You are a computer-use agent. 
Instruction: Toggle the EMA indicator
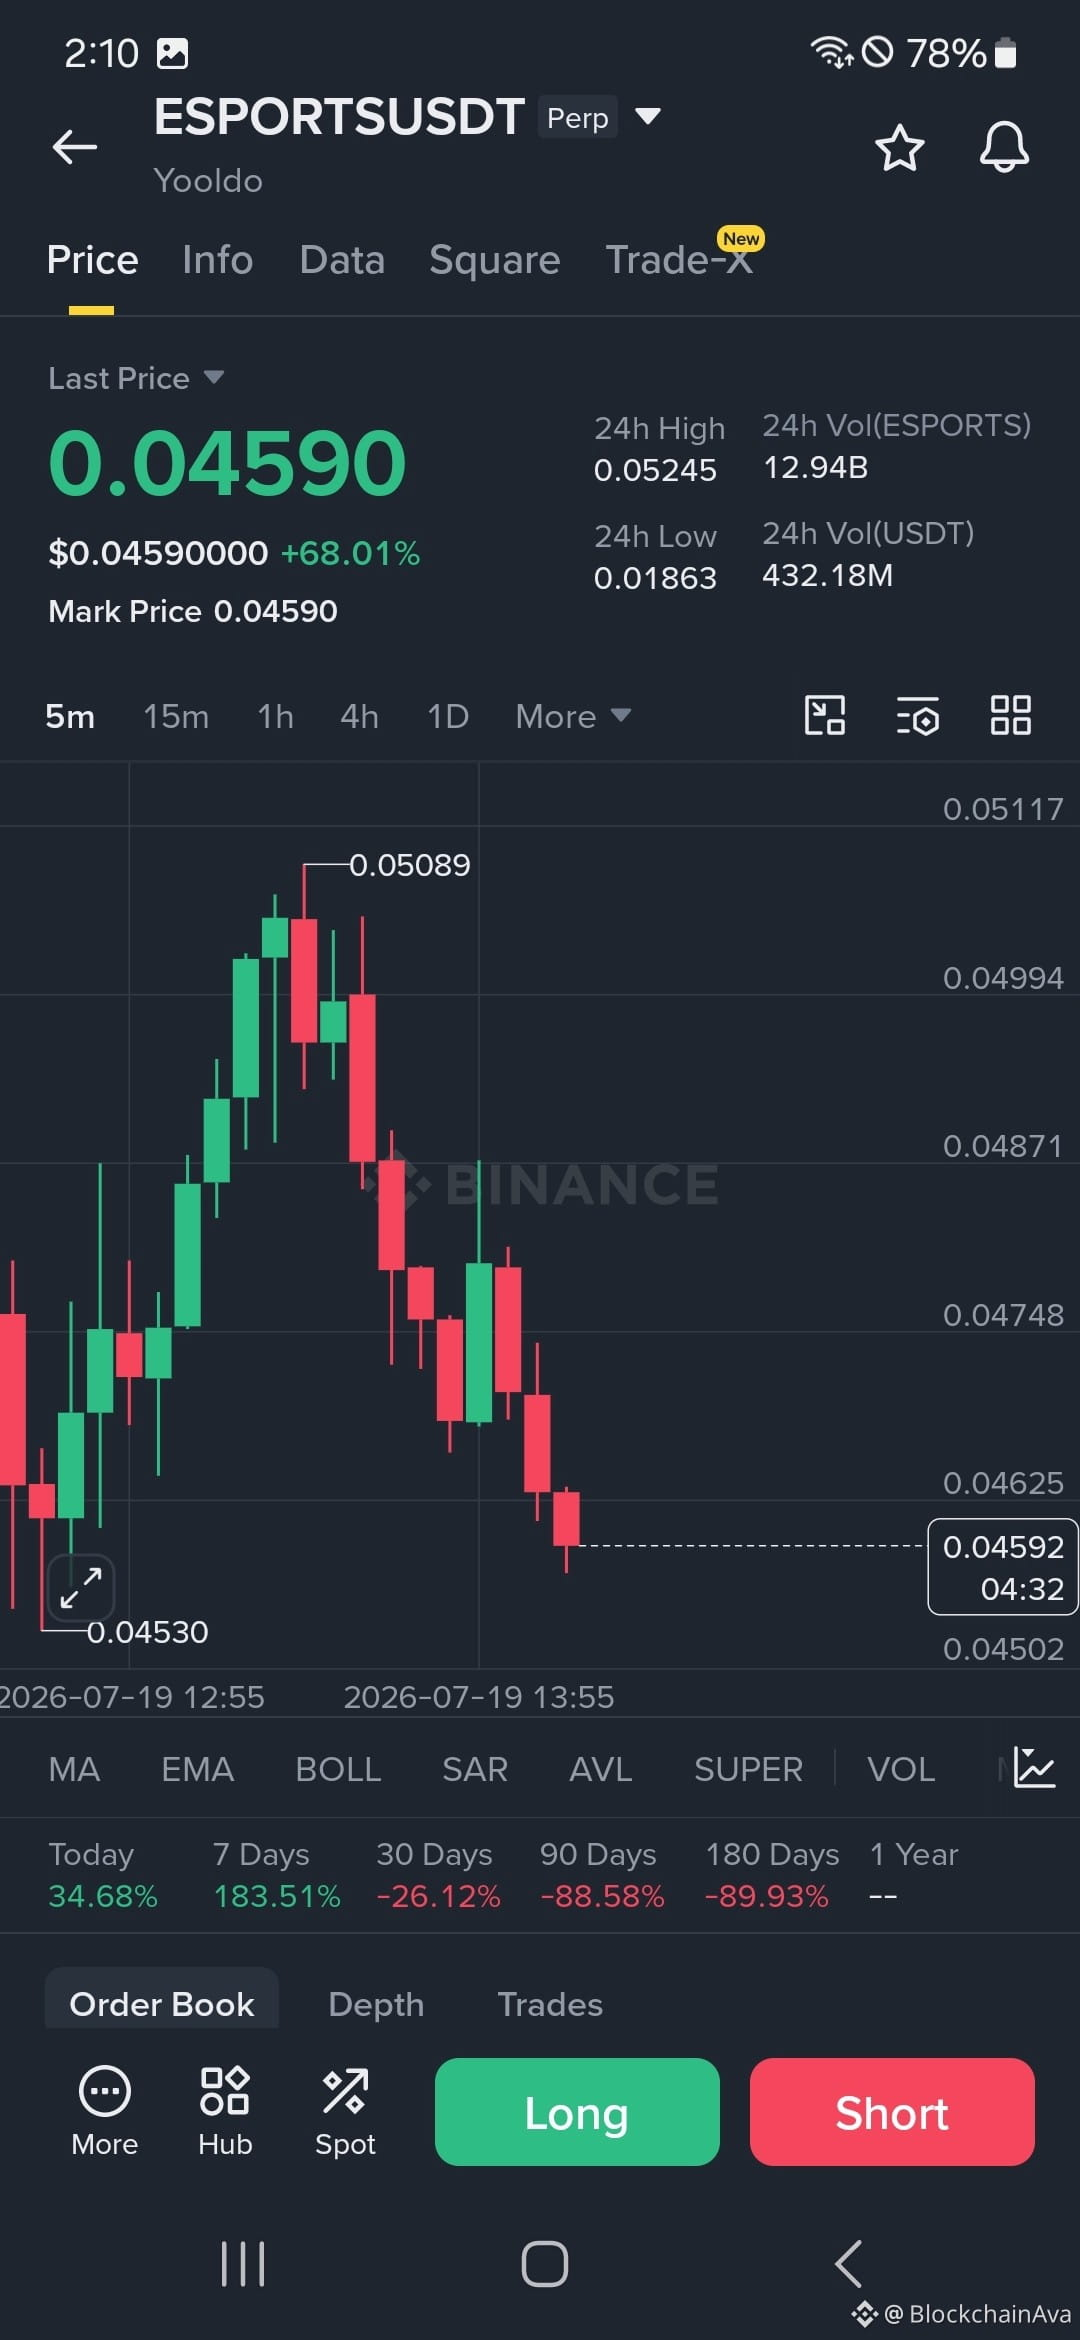pyautogui.click(x=197, y=1769)
